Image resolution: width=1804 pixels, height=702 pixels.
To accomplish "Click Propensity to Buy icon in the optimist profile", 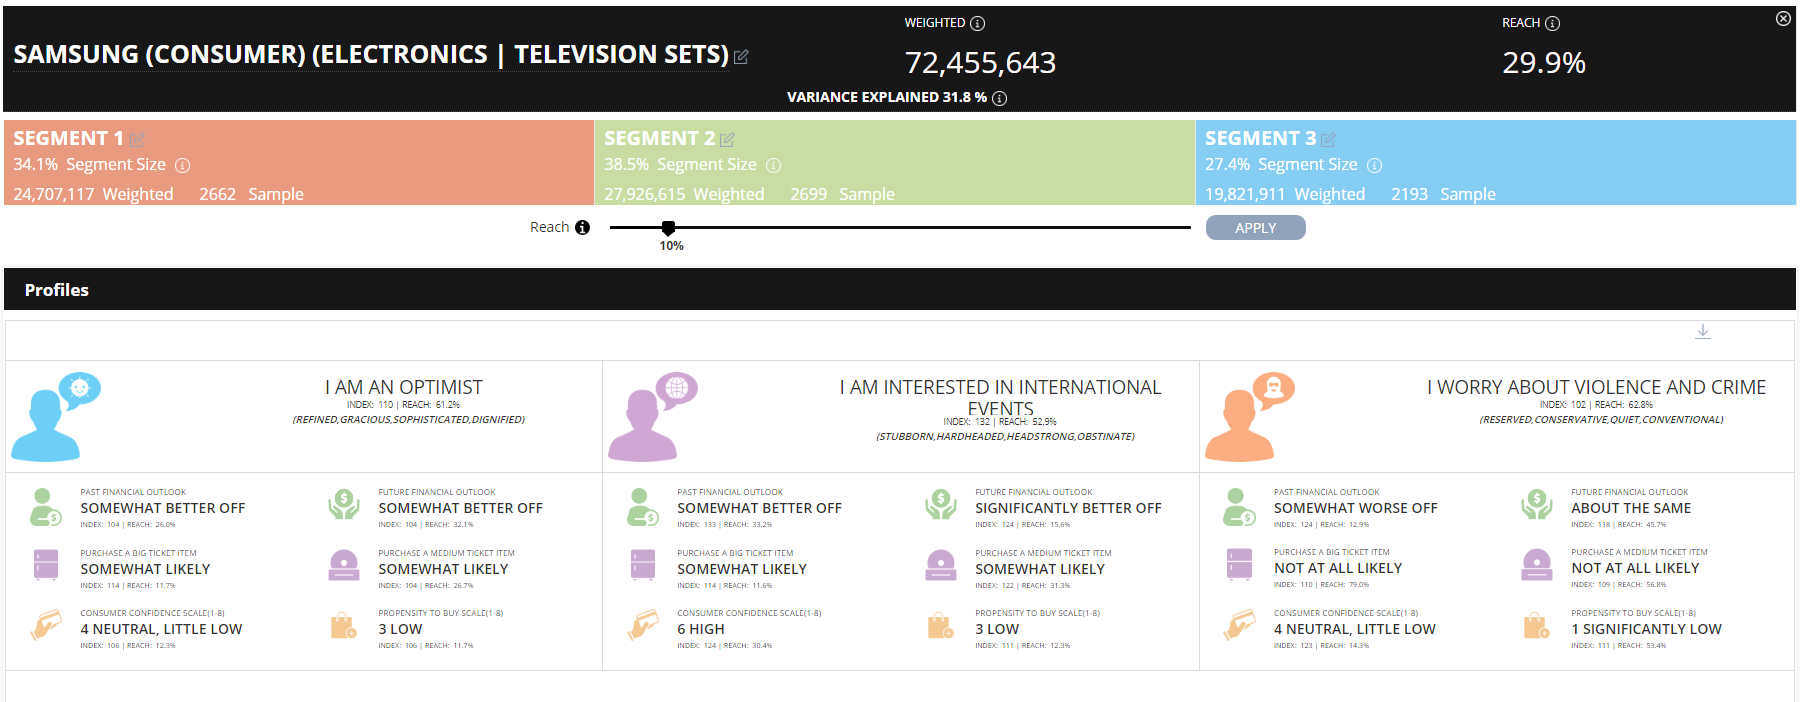I will point(343,626).
